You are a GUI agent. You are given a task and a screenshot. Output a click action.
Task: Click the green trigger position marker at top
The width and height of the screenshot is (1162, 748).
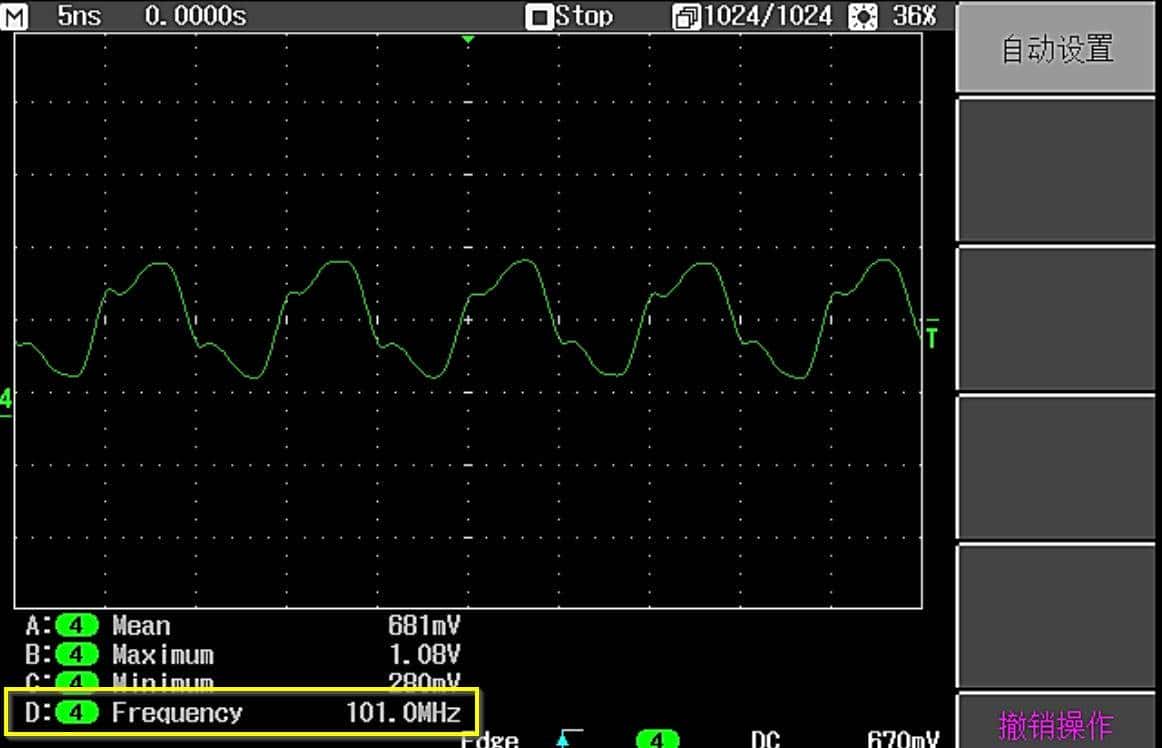pos(467,39)
